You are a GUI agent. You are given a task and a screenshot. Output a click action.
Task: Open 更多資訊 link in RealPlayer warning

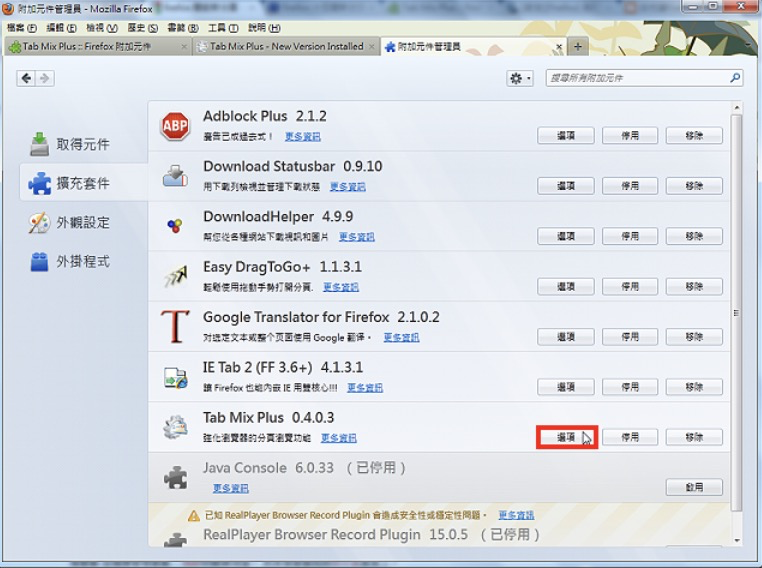click(516, 515)
